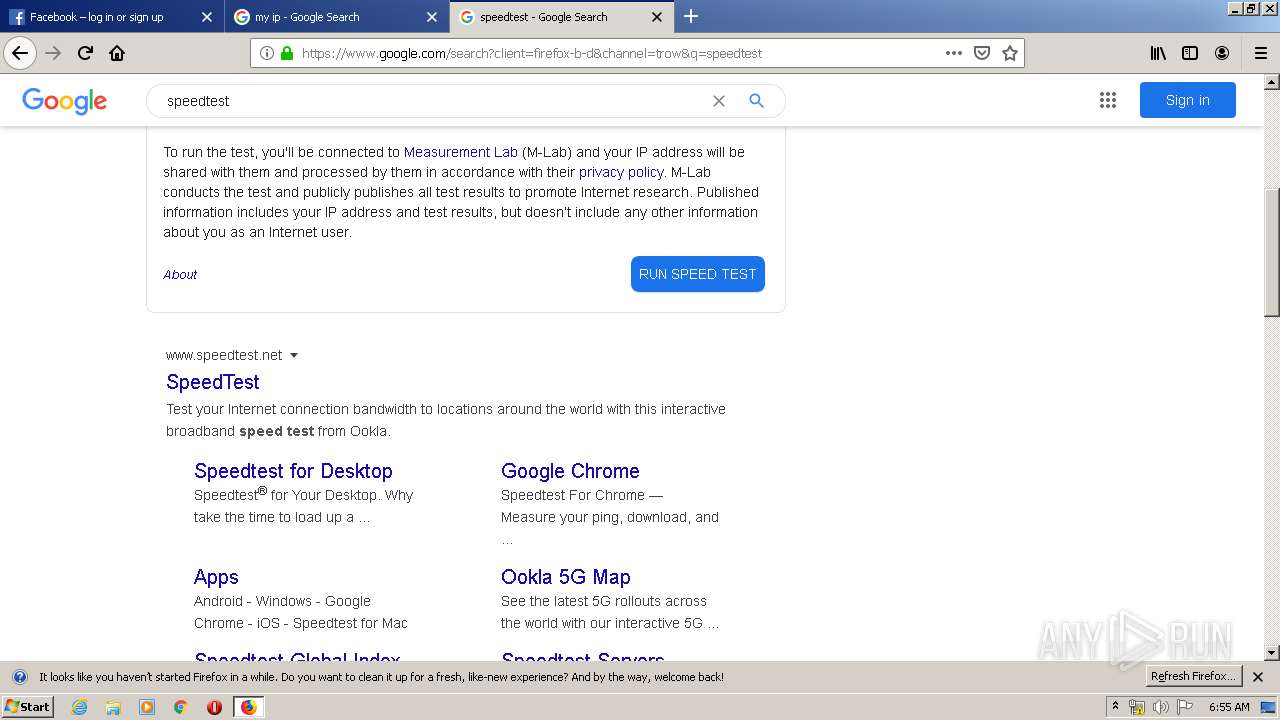Click the Firefox taskbar button
The height and width of the screenshot is (720, 1280).
tap(248, 707)
